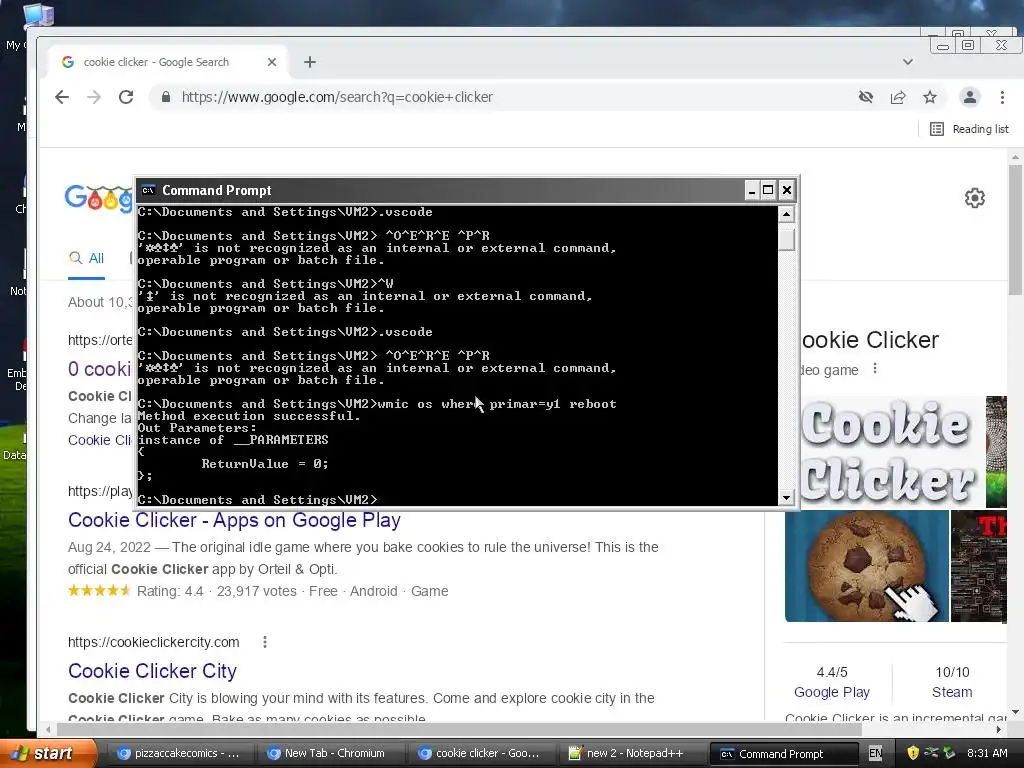Share this page via the share icon
The image size is (1024, 768).
click(898, 97)
